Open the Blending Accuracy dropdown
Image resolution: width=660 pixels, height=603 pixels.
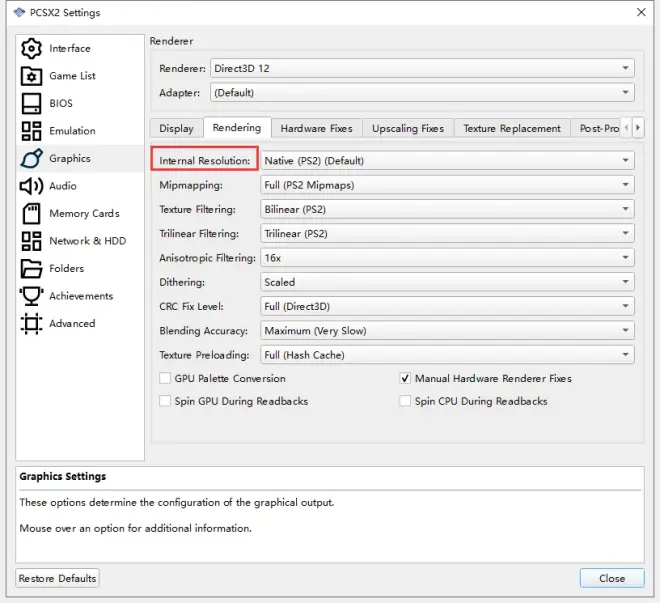click(447, 331)
